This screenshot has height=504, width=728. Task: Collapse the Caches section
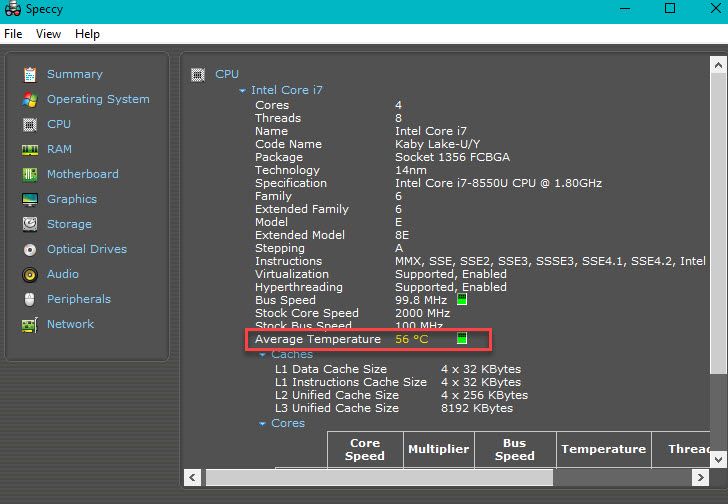coord(262,355)
